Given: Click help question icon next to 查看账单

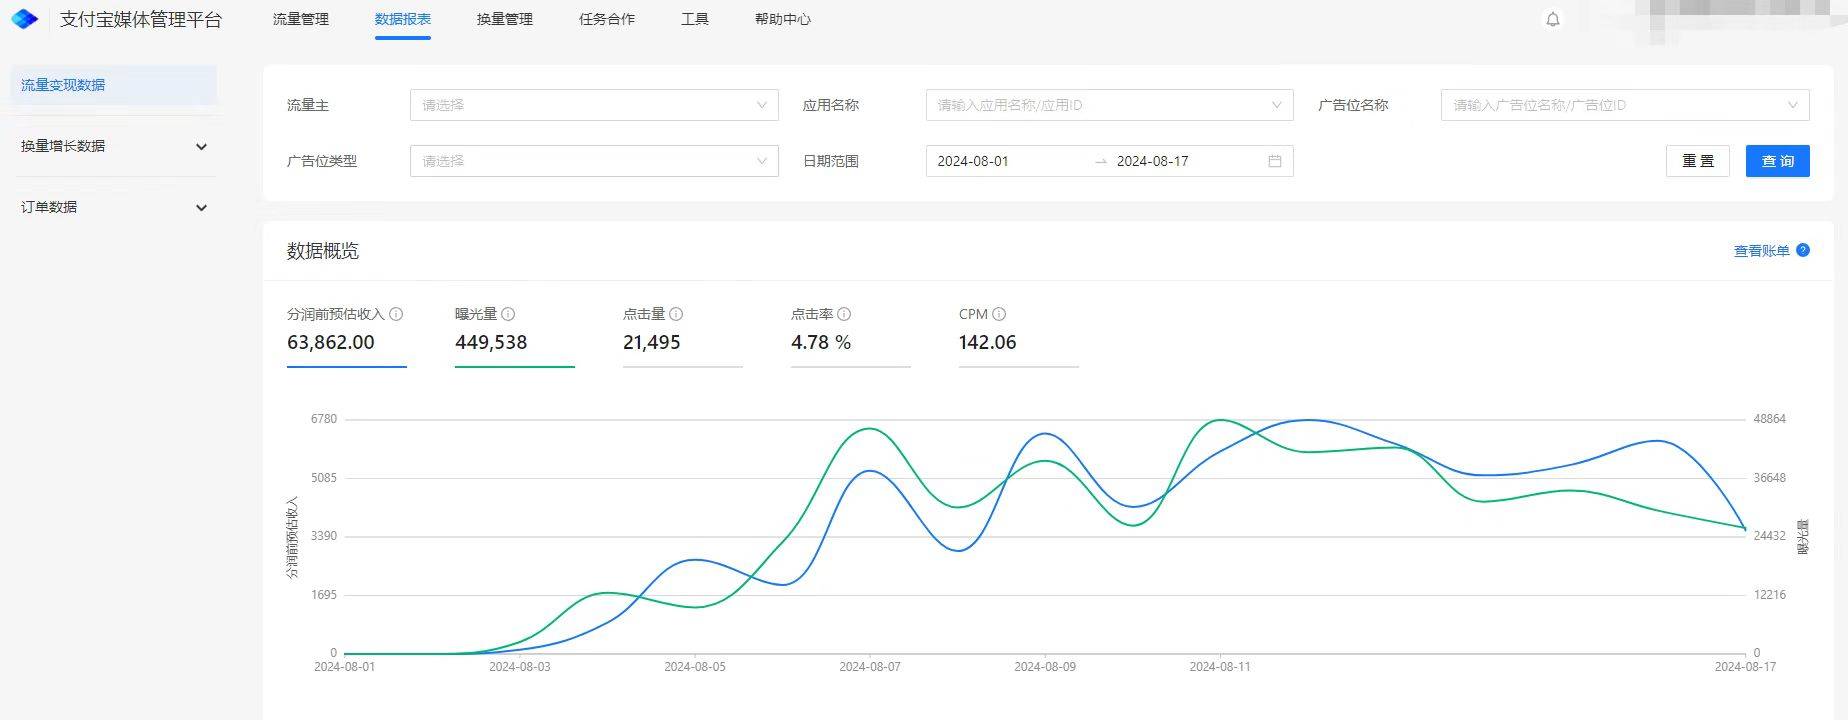Looking at the screenshot, I should [1802, 250].
